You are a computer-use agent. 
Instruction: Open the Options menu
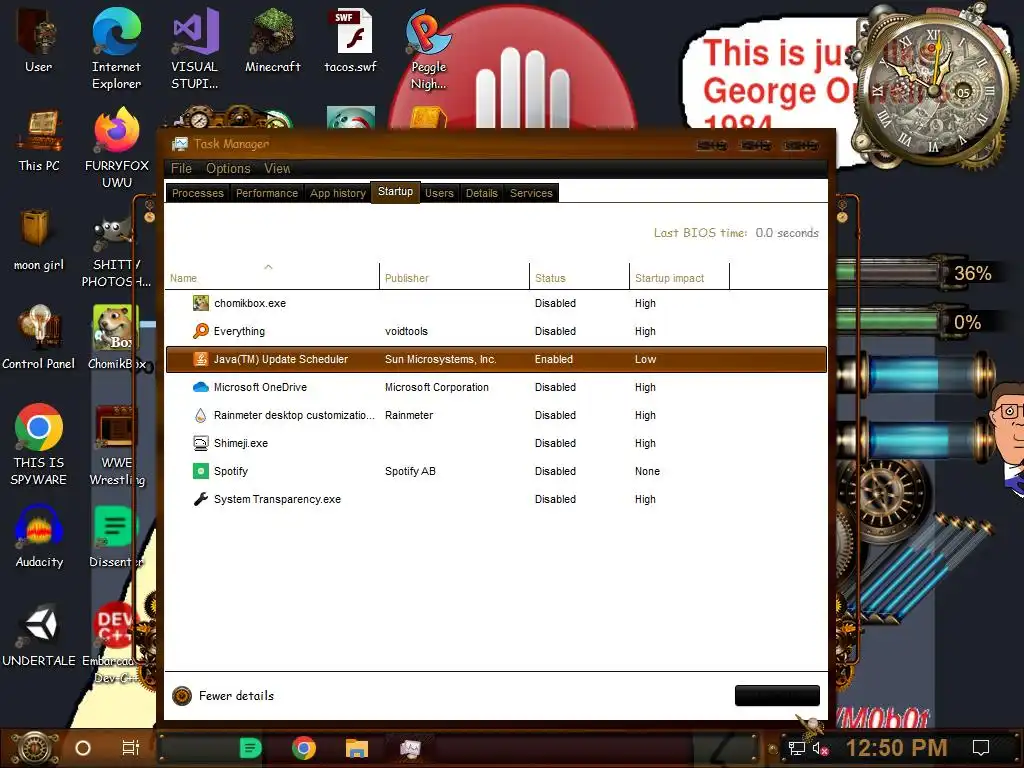click(228, 168)
